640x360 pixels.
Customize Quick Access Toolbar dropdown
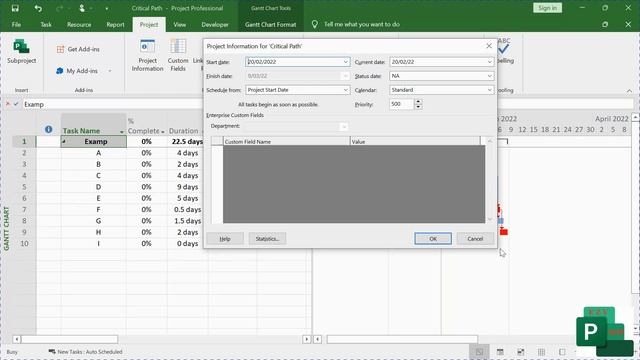coord(107,8)
